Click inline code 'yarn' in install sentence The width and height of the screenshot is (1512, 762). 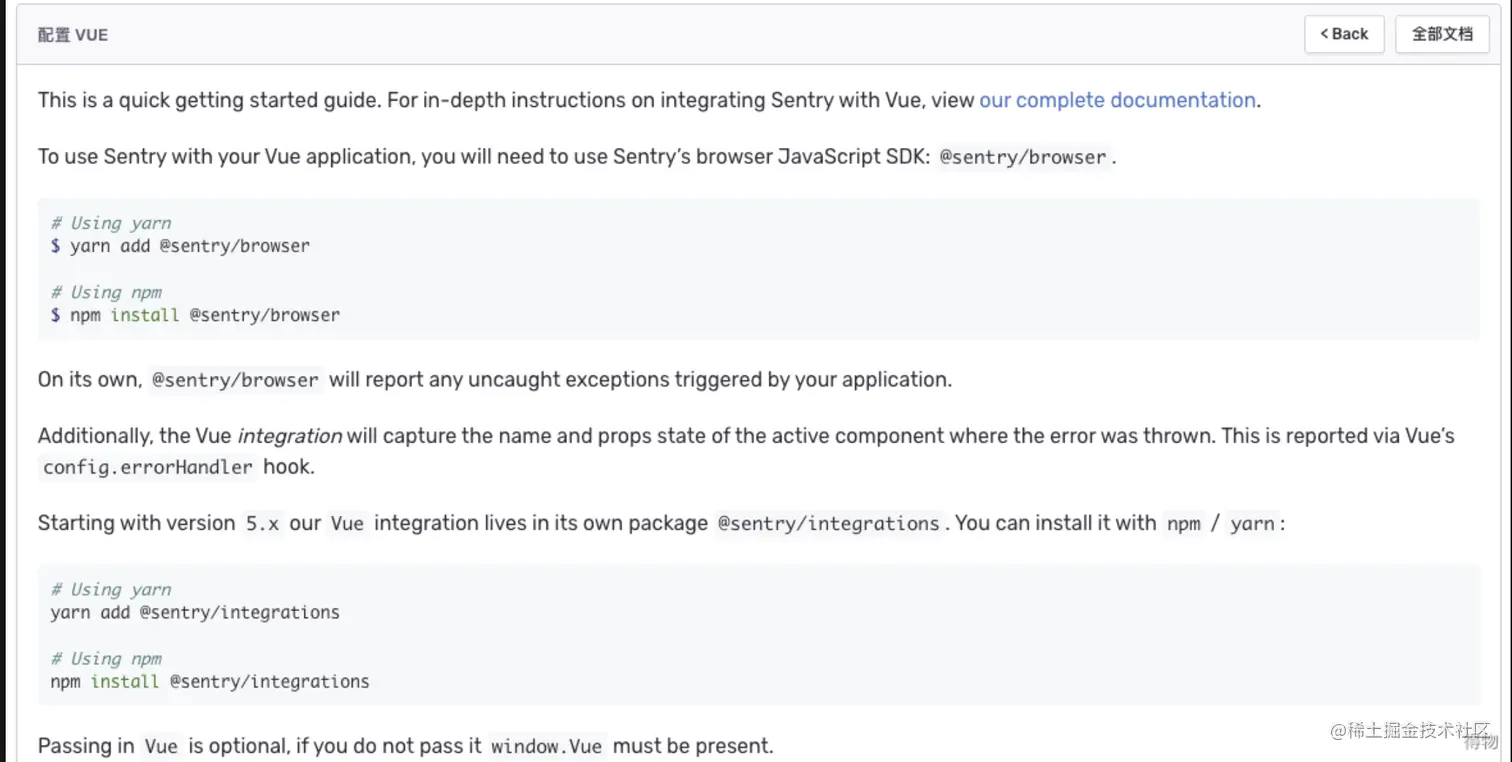coord(1252,524)
